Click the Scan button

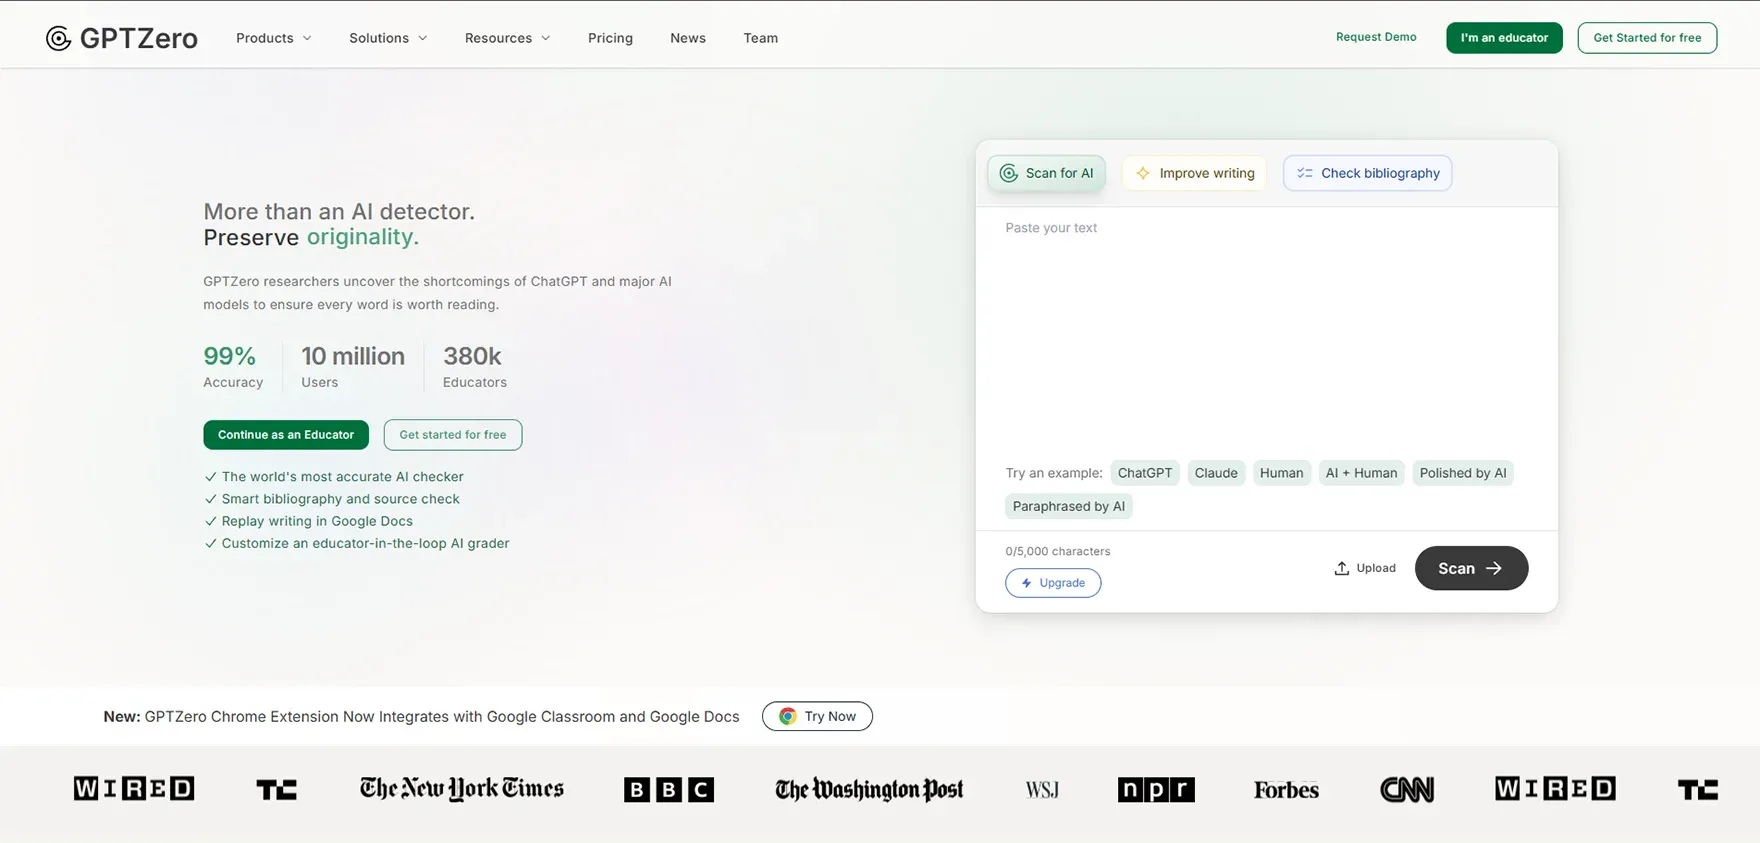[1471, 568]
